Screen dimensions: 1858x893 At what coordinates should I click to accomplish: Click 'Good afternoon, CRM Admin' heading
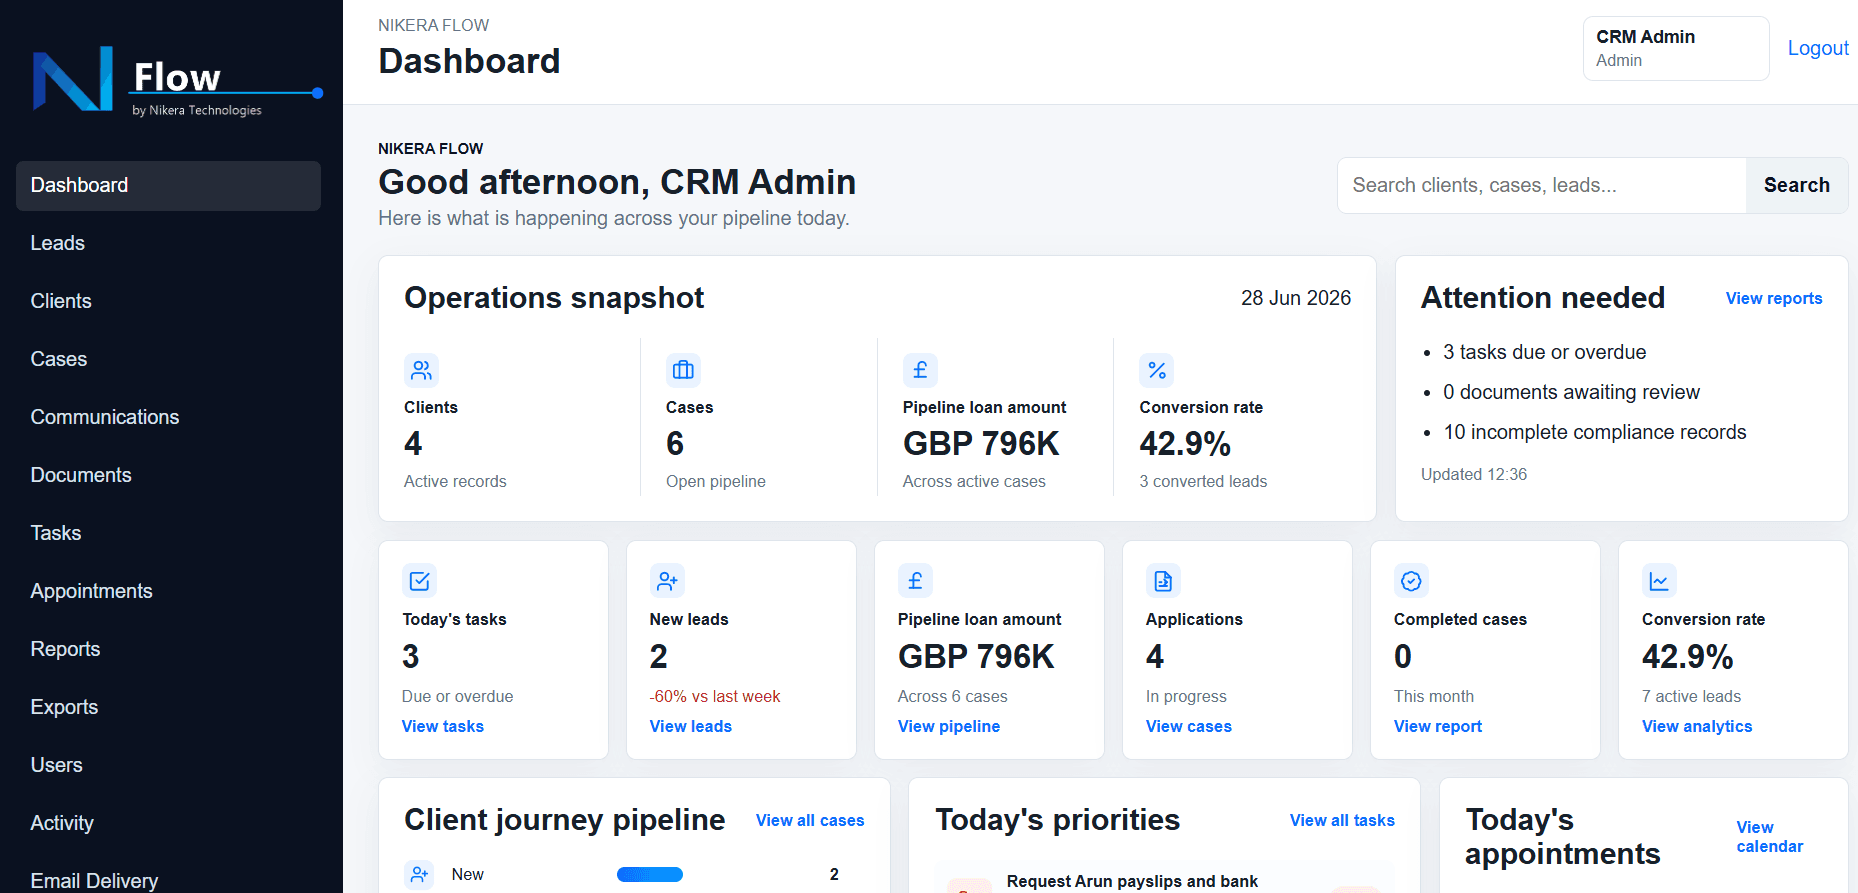[617, 182]
